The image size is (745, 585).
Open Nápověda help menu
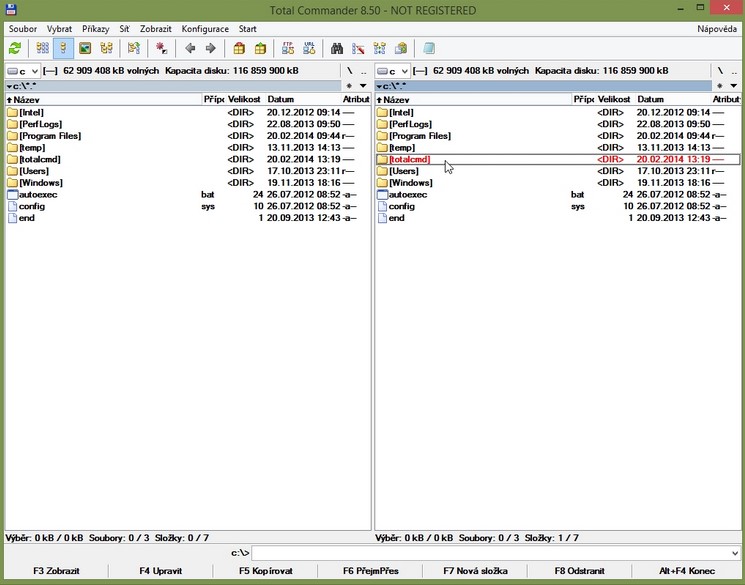(717, 29)
